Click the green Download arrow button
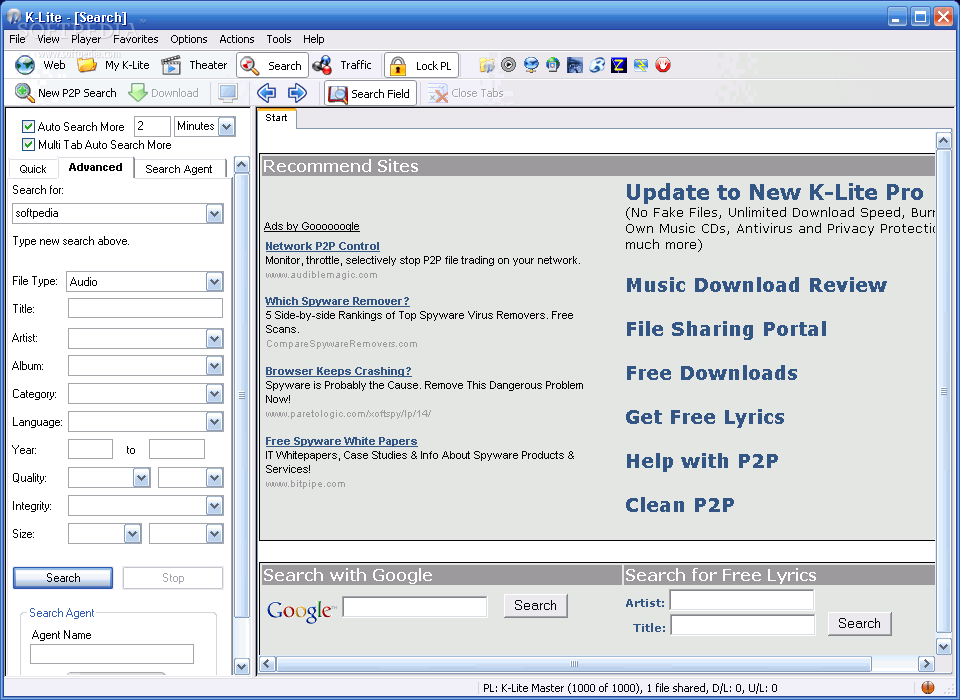 click(x=163, y=93)
